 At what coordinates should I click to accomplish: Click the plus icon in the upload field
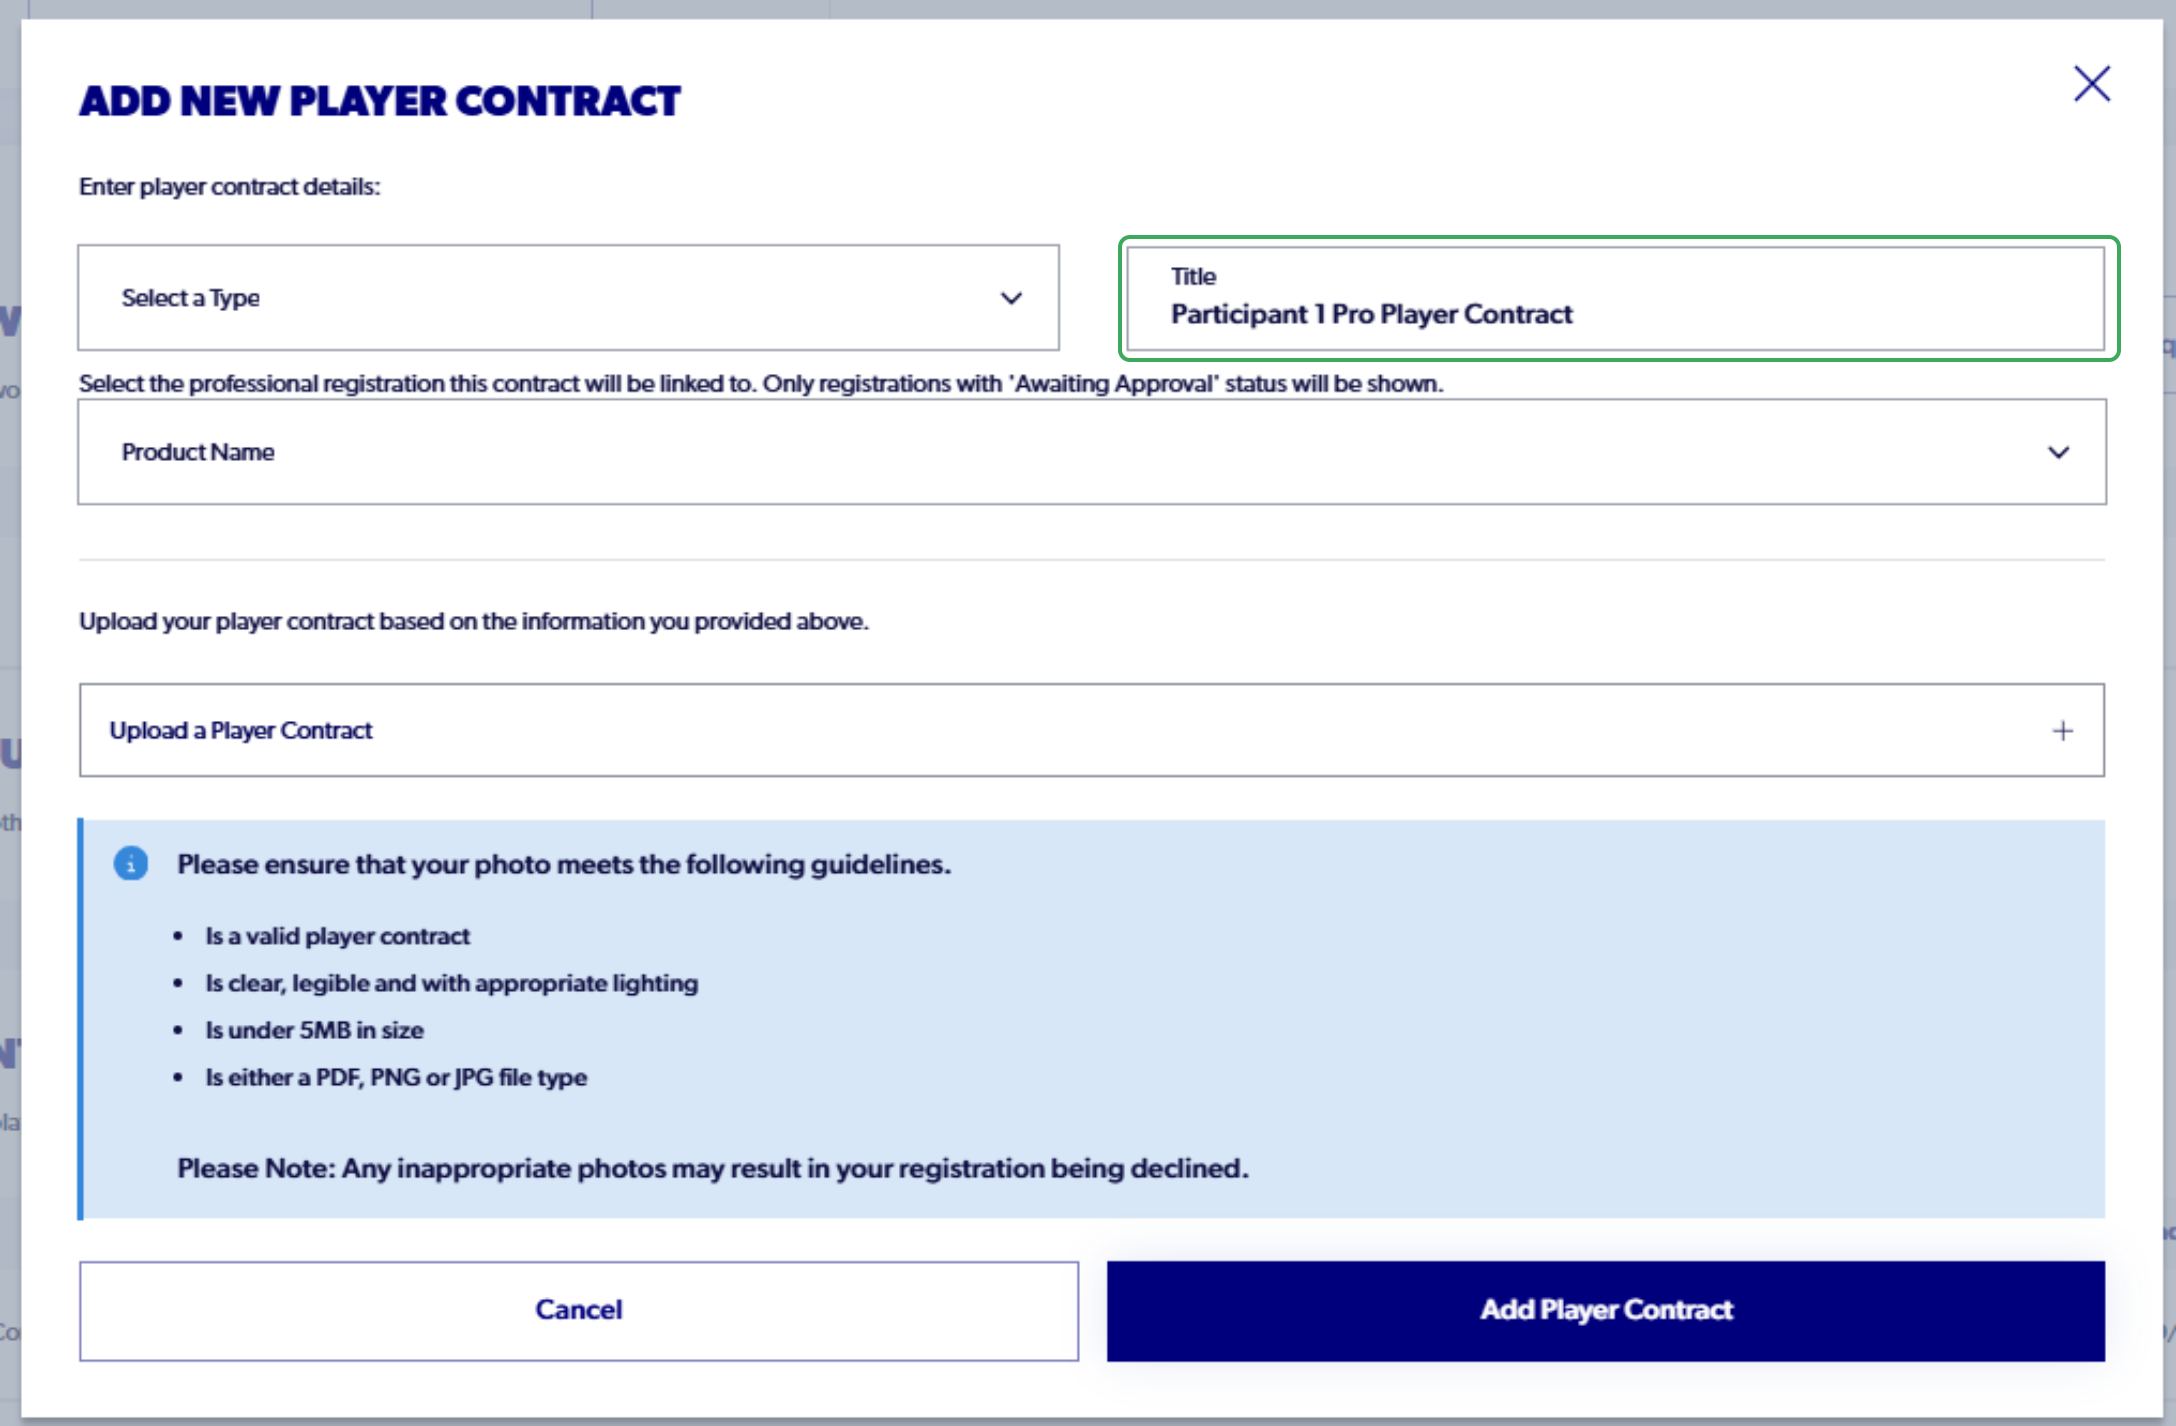pos(2062,731)
